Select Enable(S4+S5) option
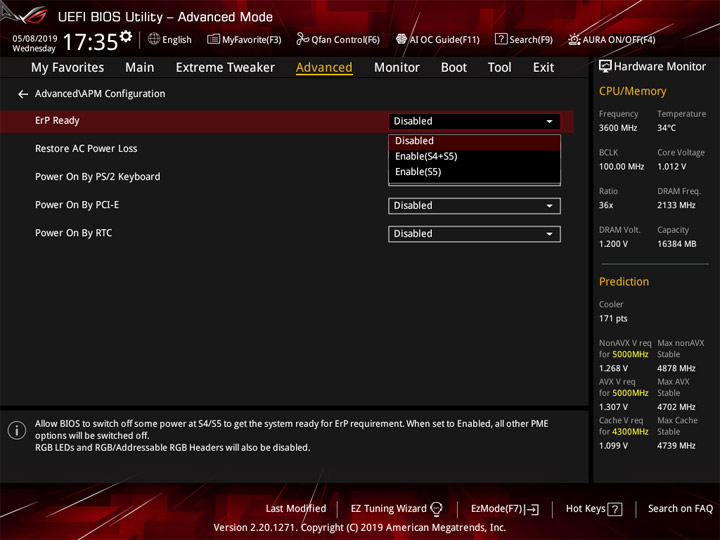The image size is (720, 540). 474,156
